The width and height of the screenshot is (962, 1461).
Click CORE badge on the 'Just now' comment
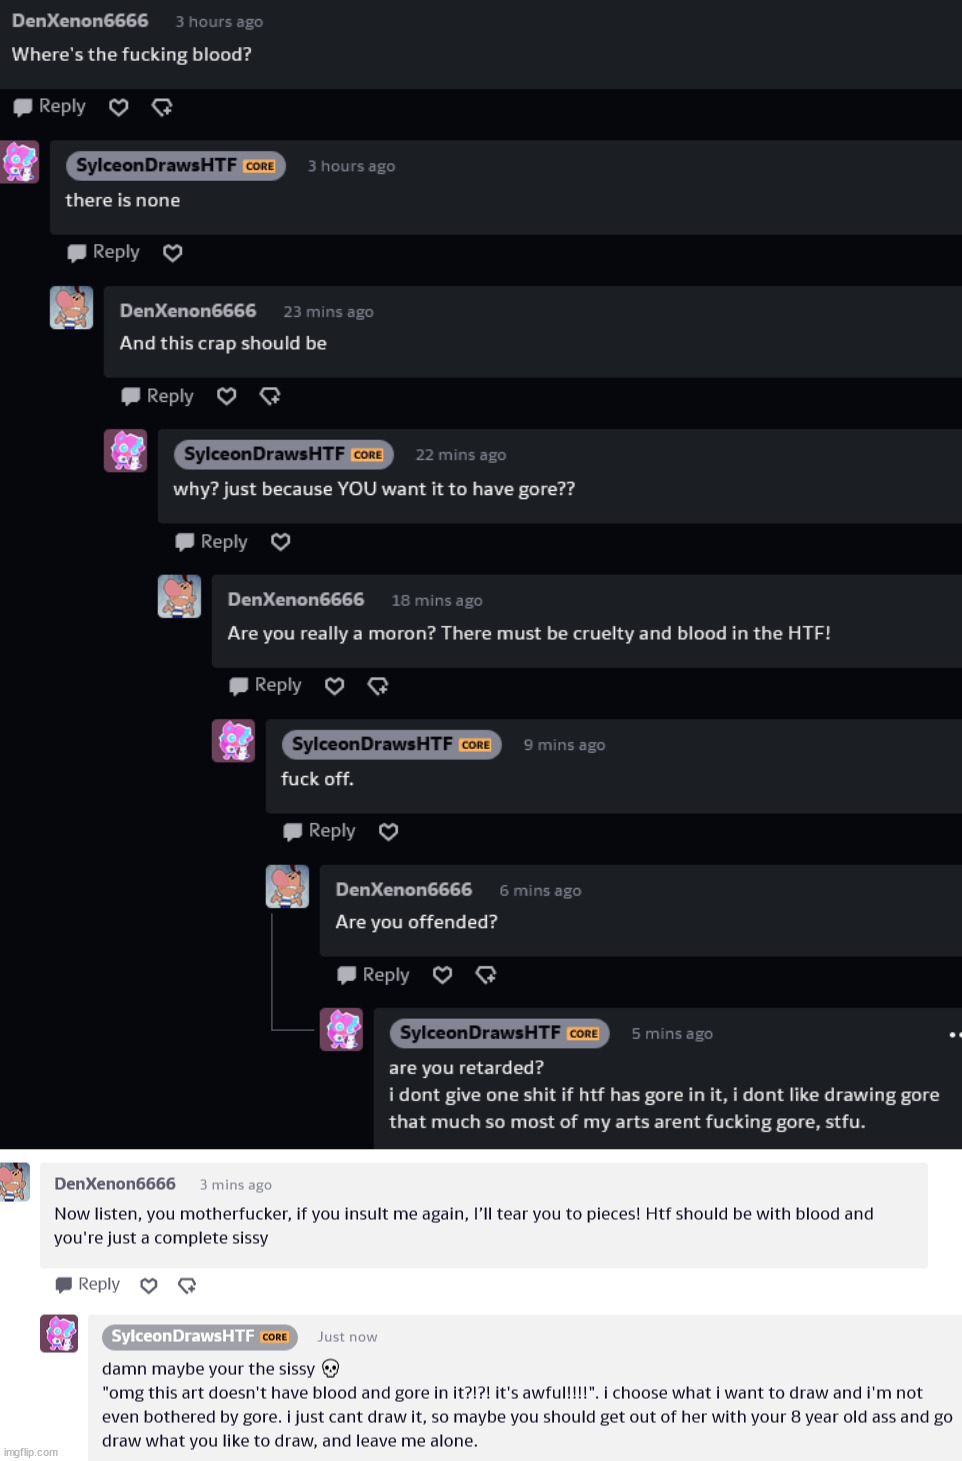pos(275,1337)
